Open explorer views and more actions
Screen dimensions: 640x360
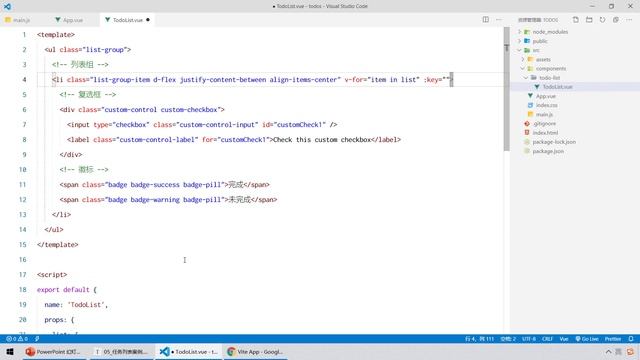[x=629, y=20]
